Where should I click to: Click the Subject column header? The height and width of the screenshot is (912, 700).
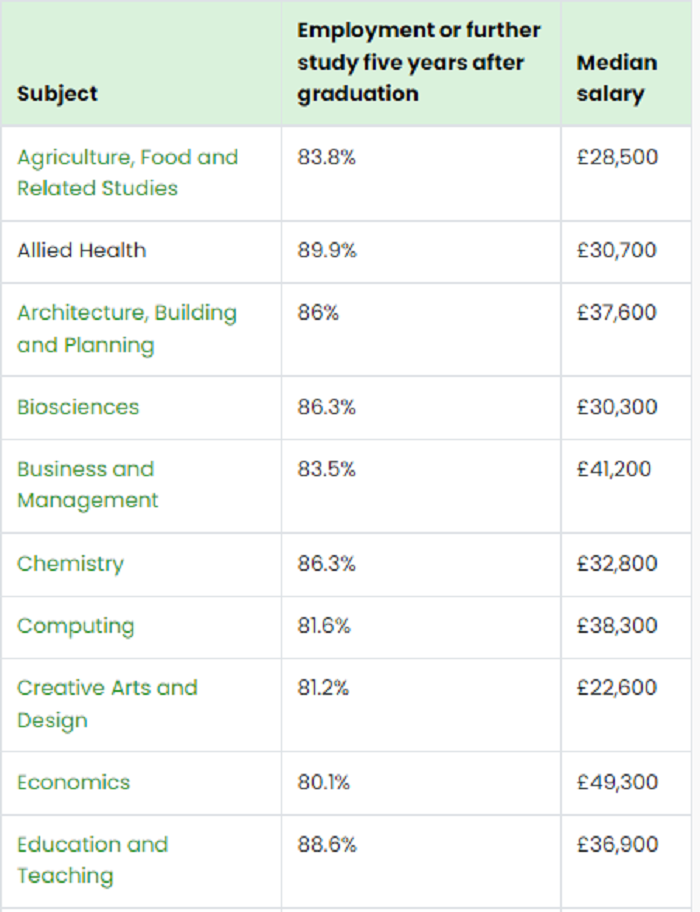[x=57, y=93]
